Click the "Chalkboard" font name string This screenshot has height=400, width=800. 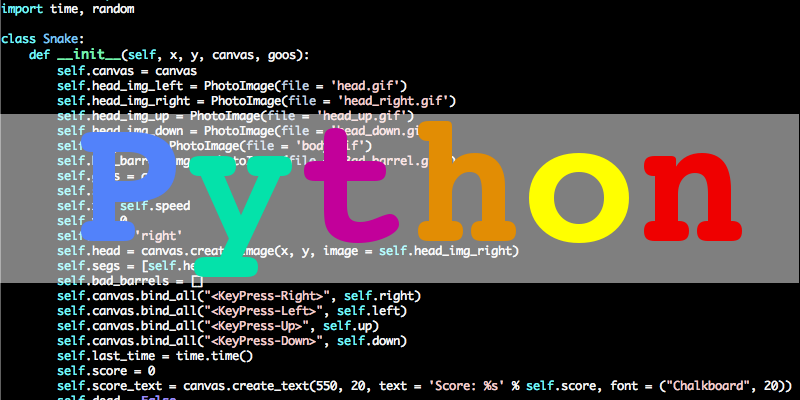(x=710, y=386)
